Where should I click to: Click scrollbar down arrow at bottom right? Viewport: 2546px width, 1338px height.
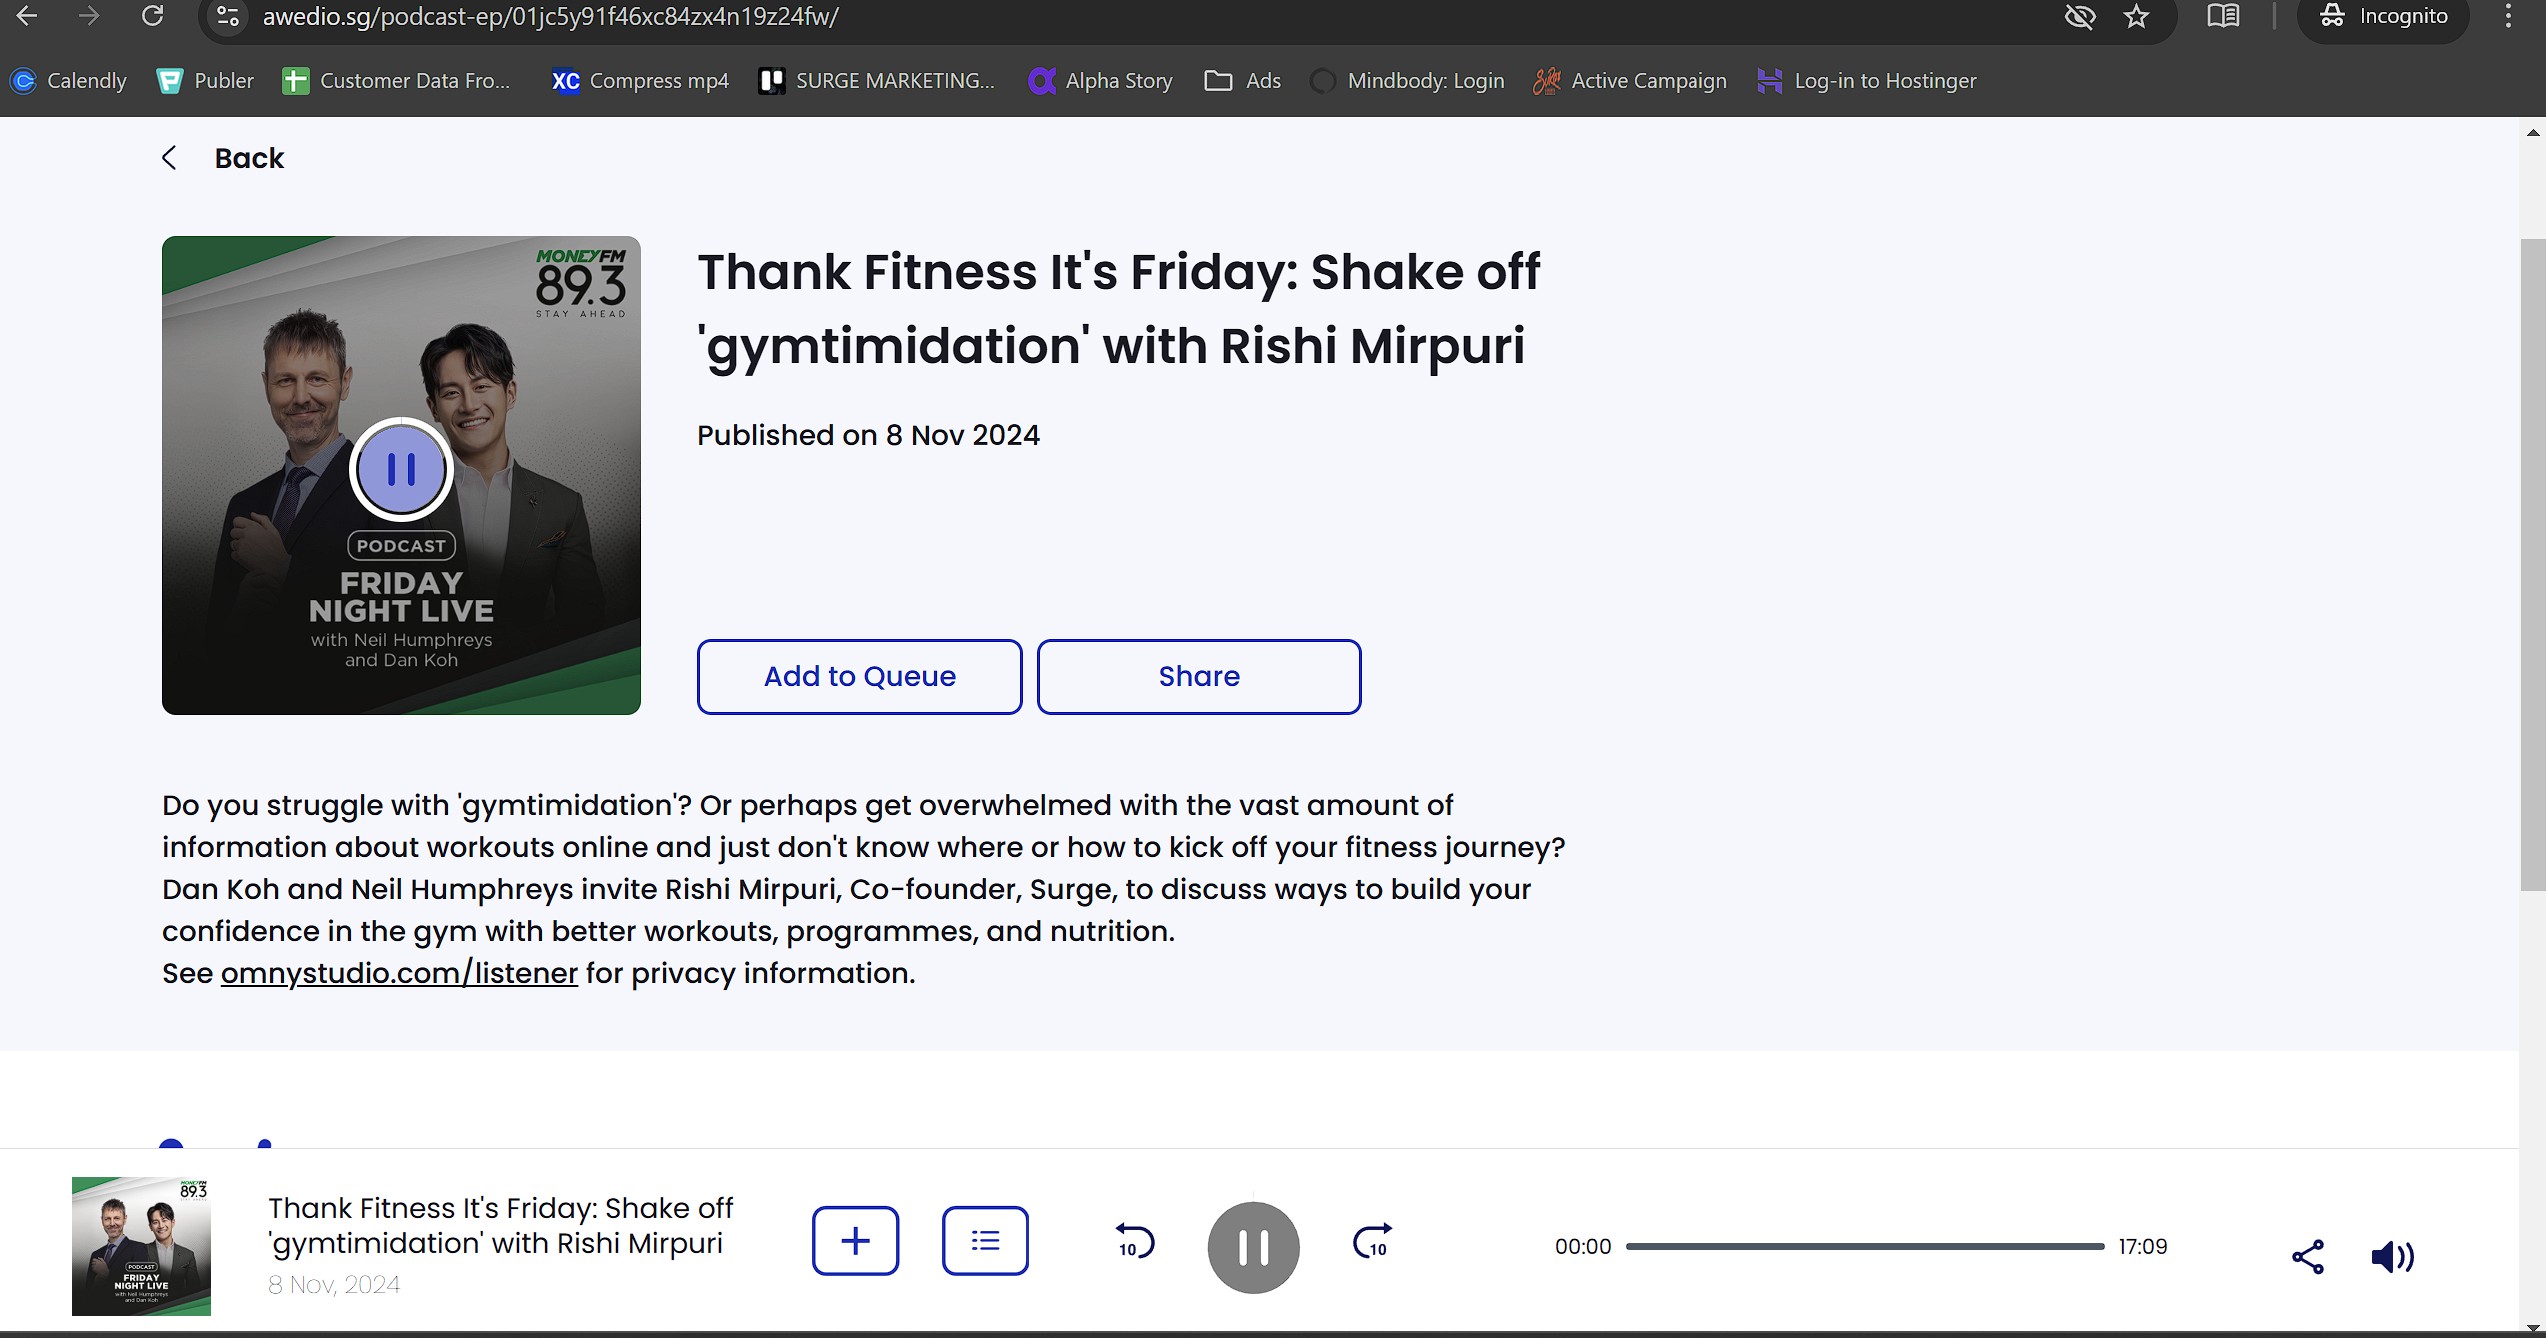pyautogui.click(x=2532, y=1327)
